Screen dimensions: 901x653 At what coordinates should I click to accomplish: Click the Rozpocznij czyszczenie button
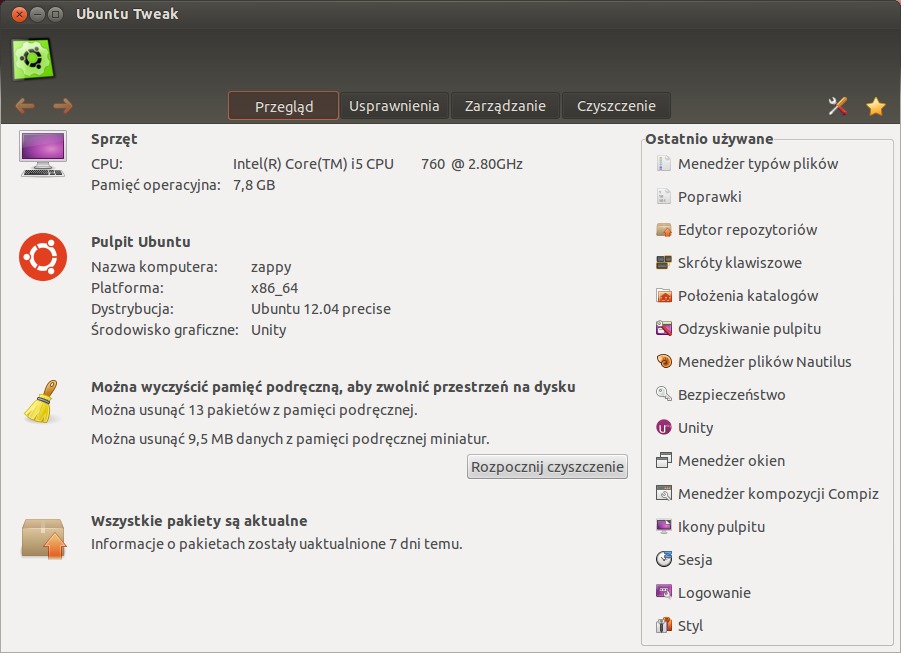click(x=547, y=467)
